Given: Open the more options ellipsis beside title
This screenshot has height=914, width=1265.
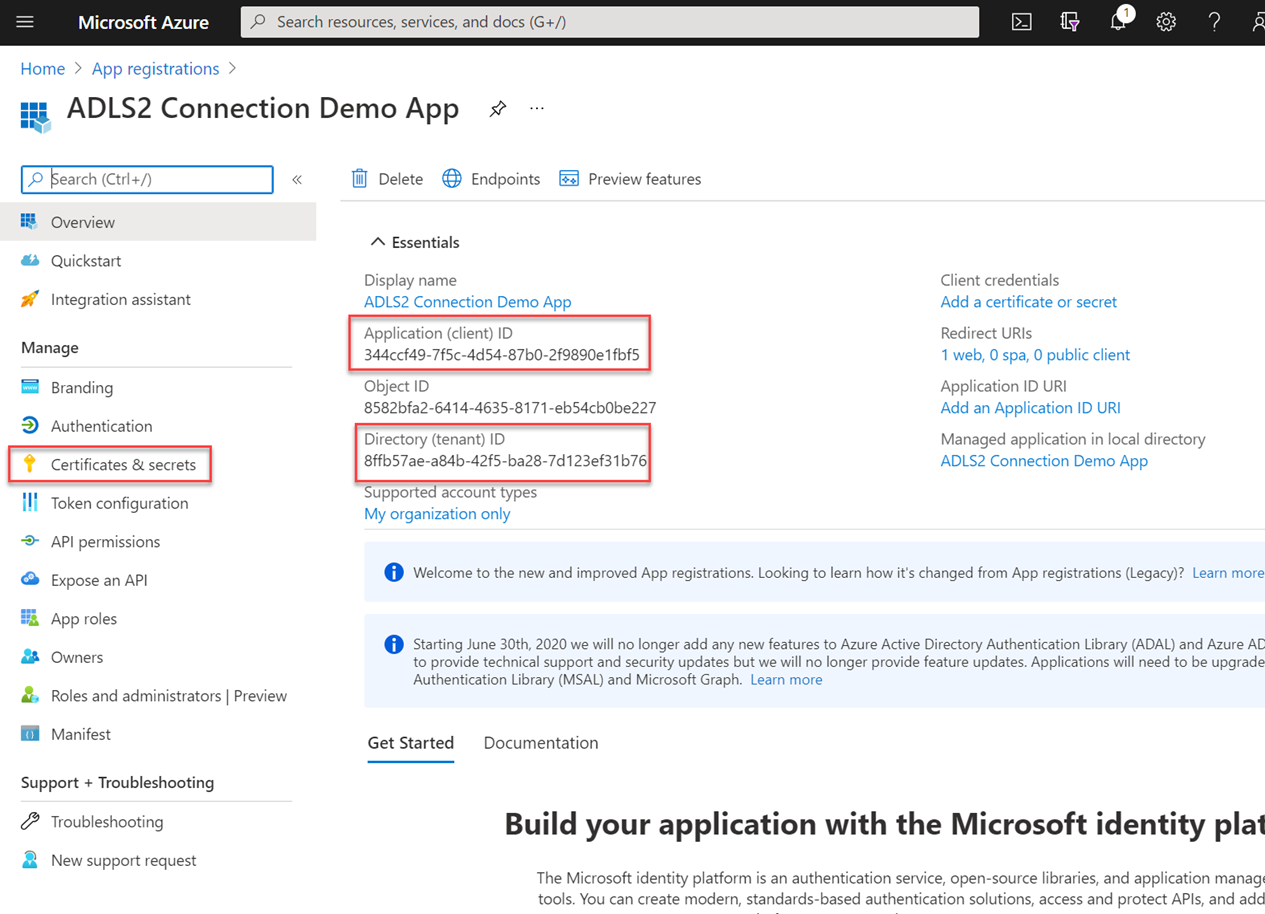Looking at the screenshot, I should [x=537, y=108].
